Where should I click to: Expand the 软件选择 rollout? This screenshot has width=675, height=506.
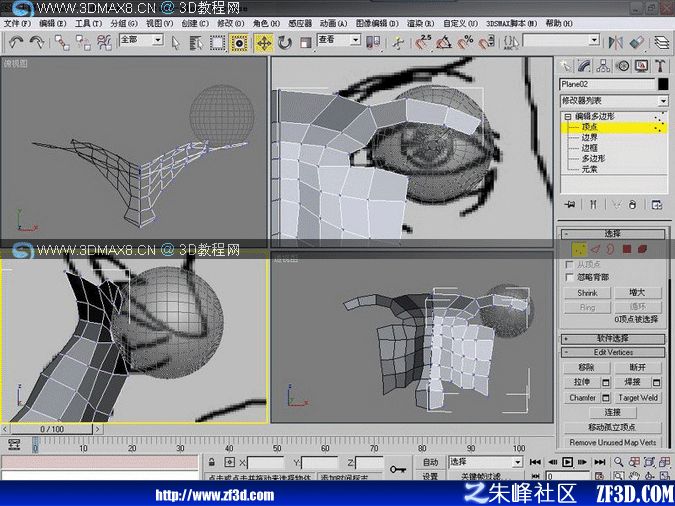(x=613, y=339)
